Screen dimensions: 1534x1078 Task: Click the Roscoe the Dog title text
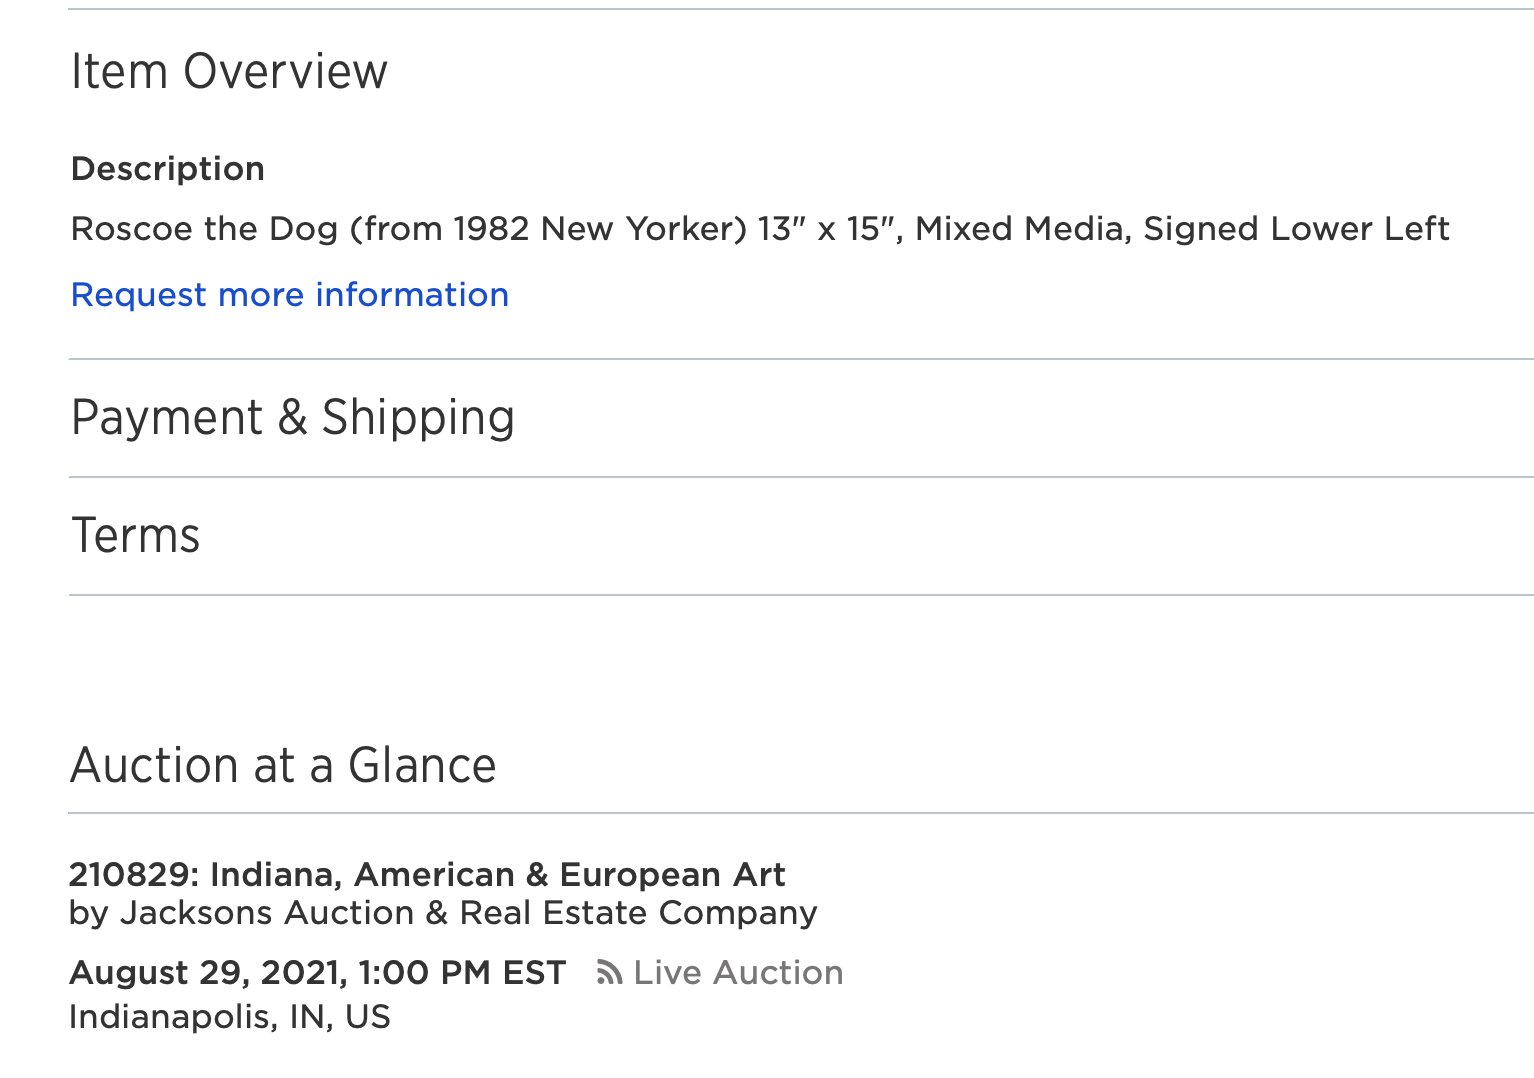205,229
